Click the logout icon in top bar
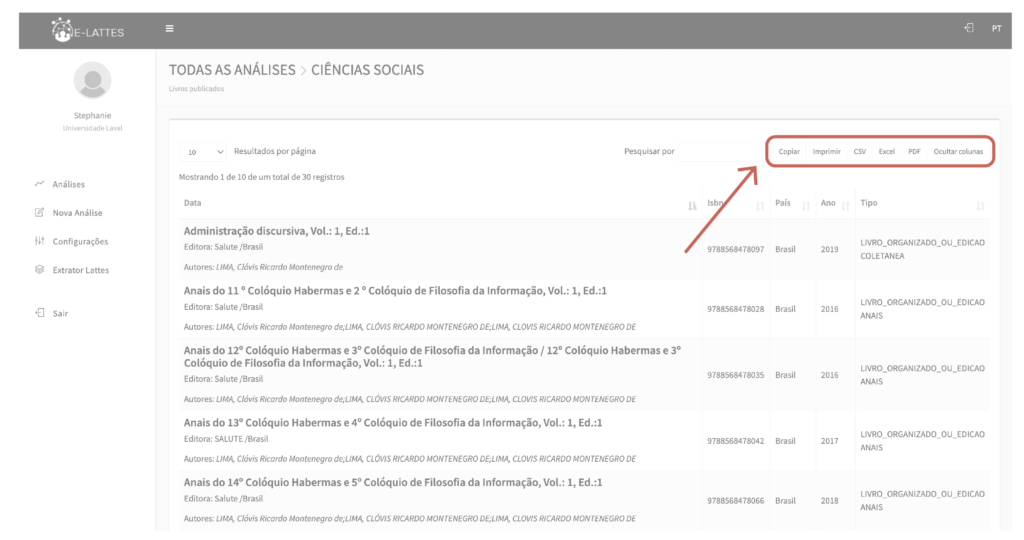Viewport: 1024px width, 540px height. click(969, 28)
